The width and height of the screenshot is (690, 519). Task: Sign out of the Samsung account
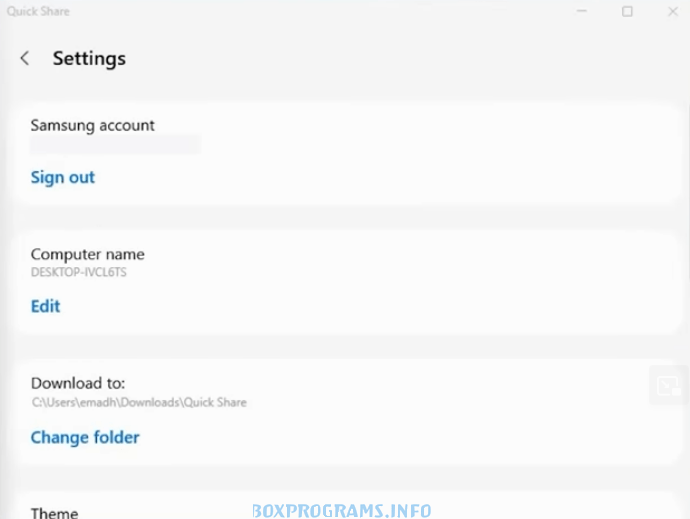(x=62, y=177)
